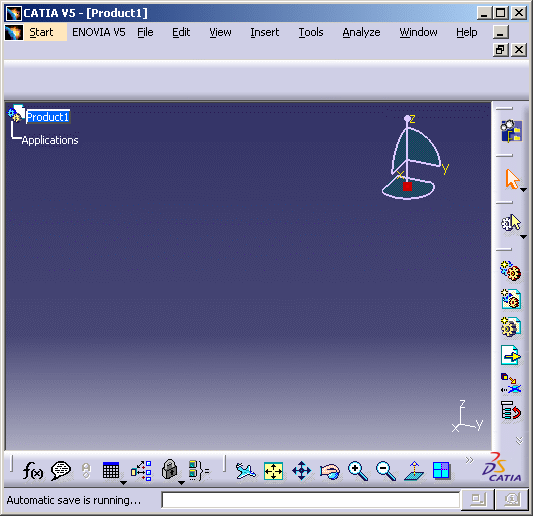Toggle the multi-view quad layout icon
This screenshot has width=533, height=516.
pos(441,471)
